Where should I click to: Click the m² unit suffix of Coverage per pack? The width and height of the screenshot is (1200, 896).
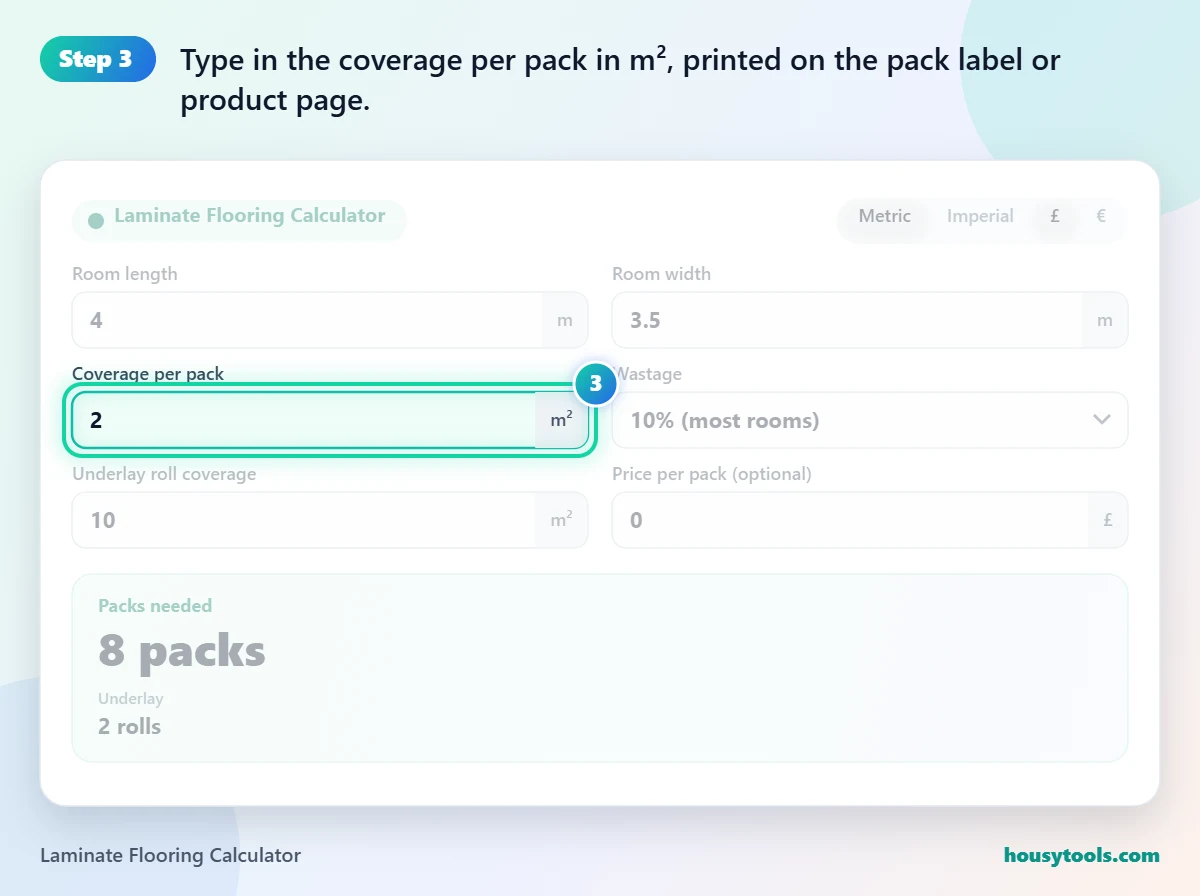562,420
